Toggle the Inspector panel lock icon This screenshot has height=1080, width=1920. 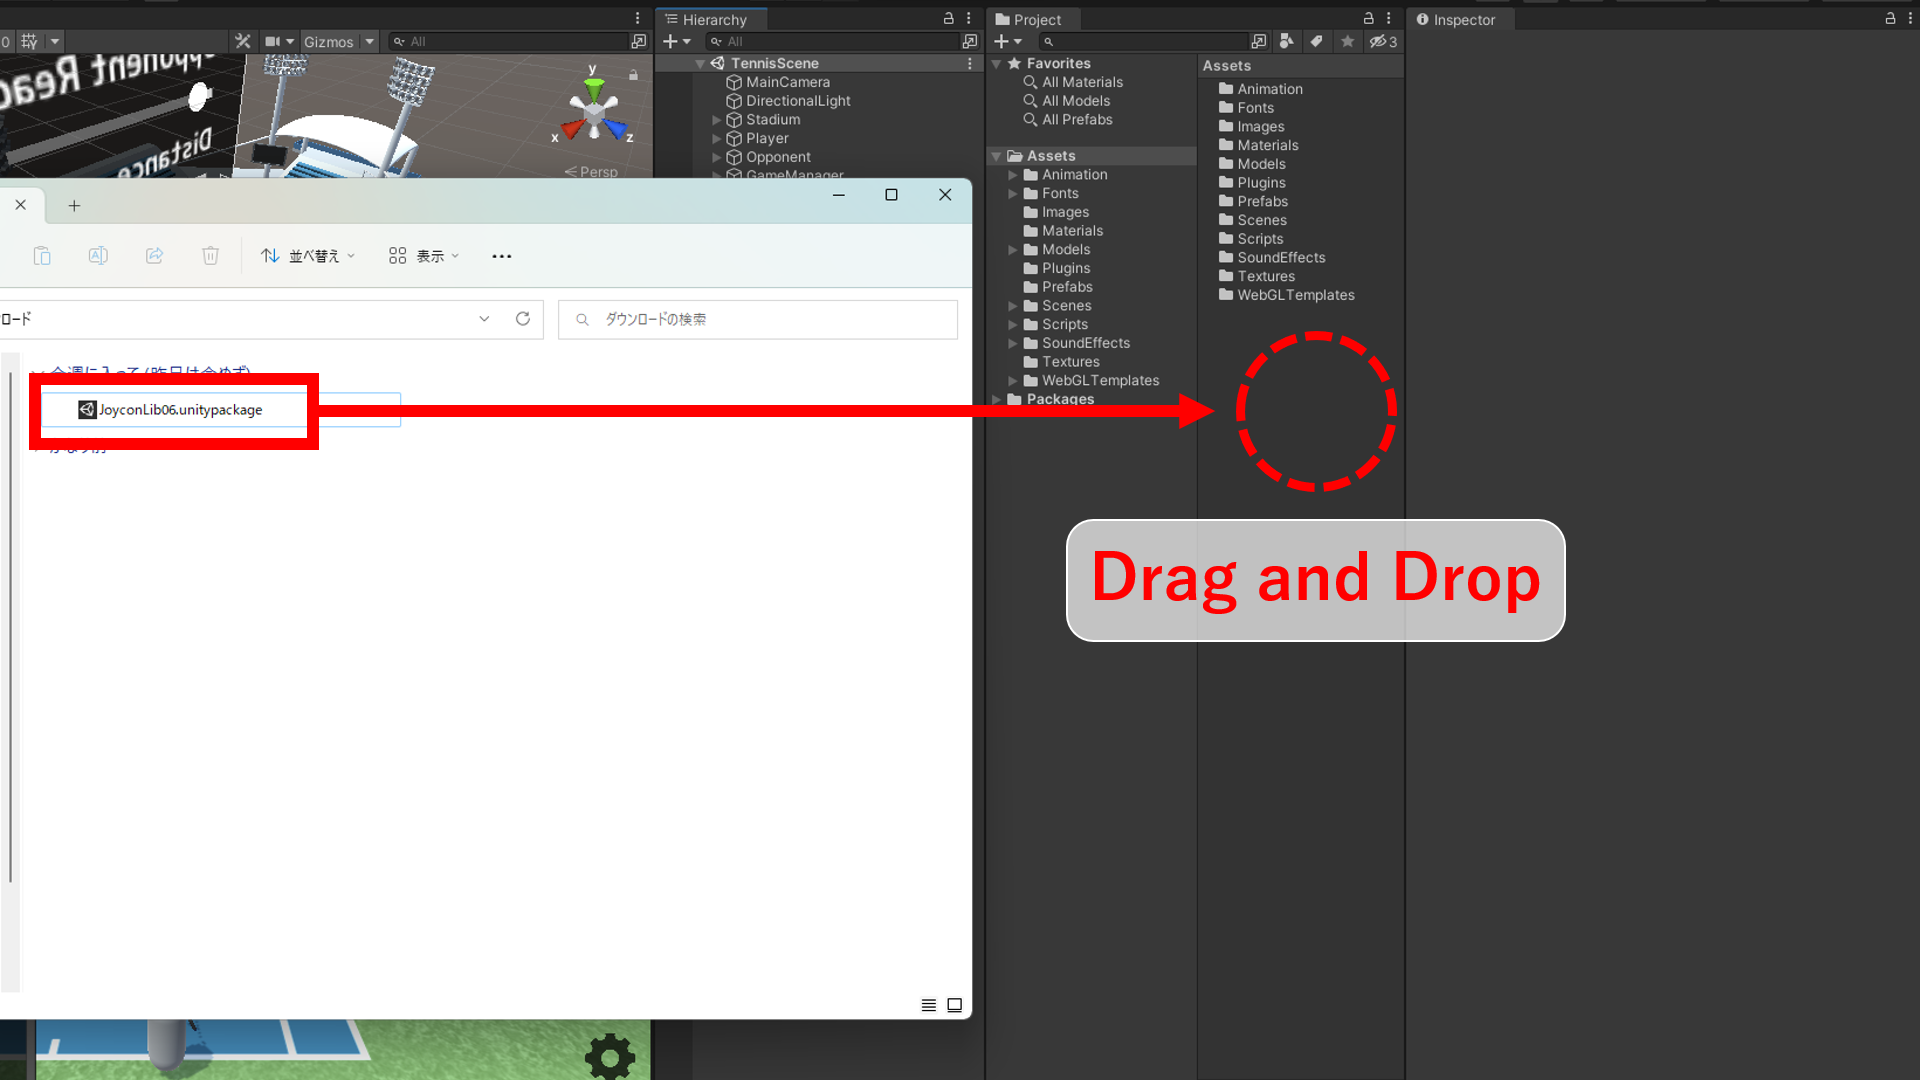coord(1890,18)
